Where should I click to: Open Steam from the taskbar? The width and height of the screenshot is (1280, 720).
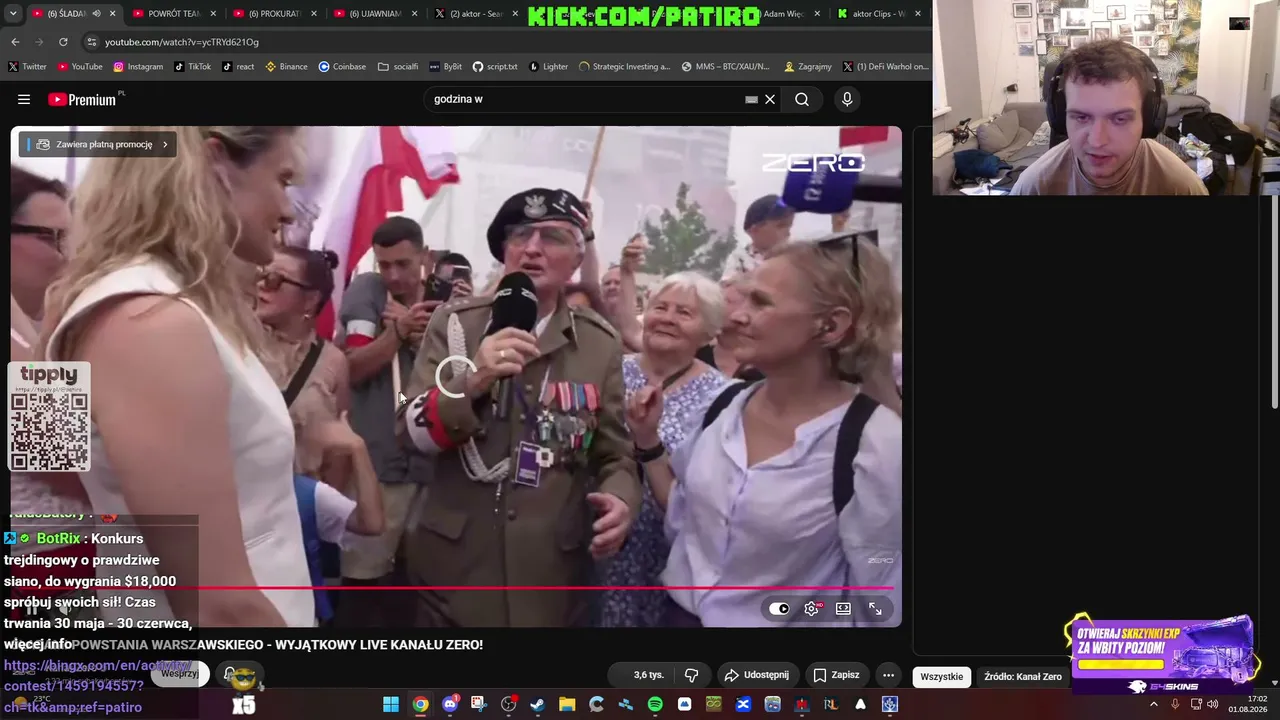pos(538,704)
